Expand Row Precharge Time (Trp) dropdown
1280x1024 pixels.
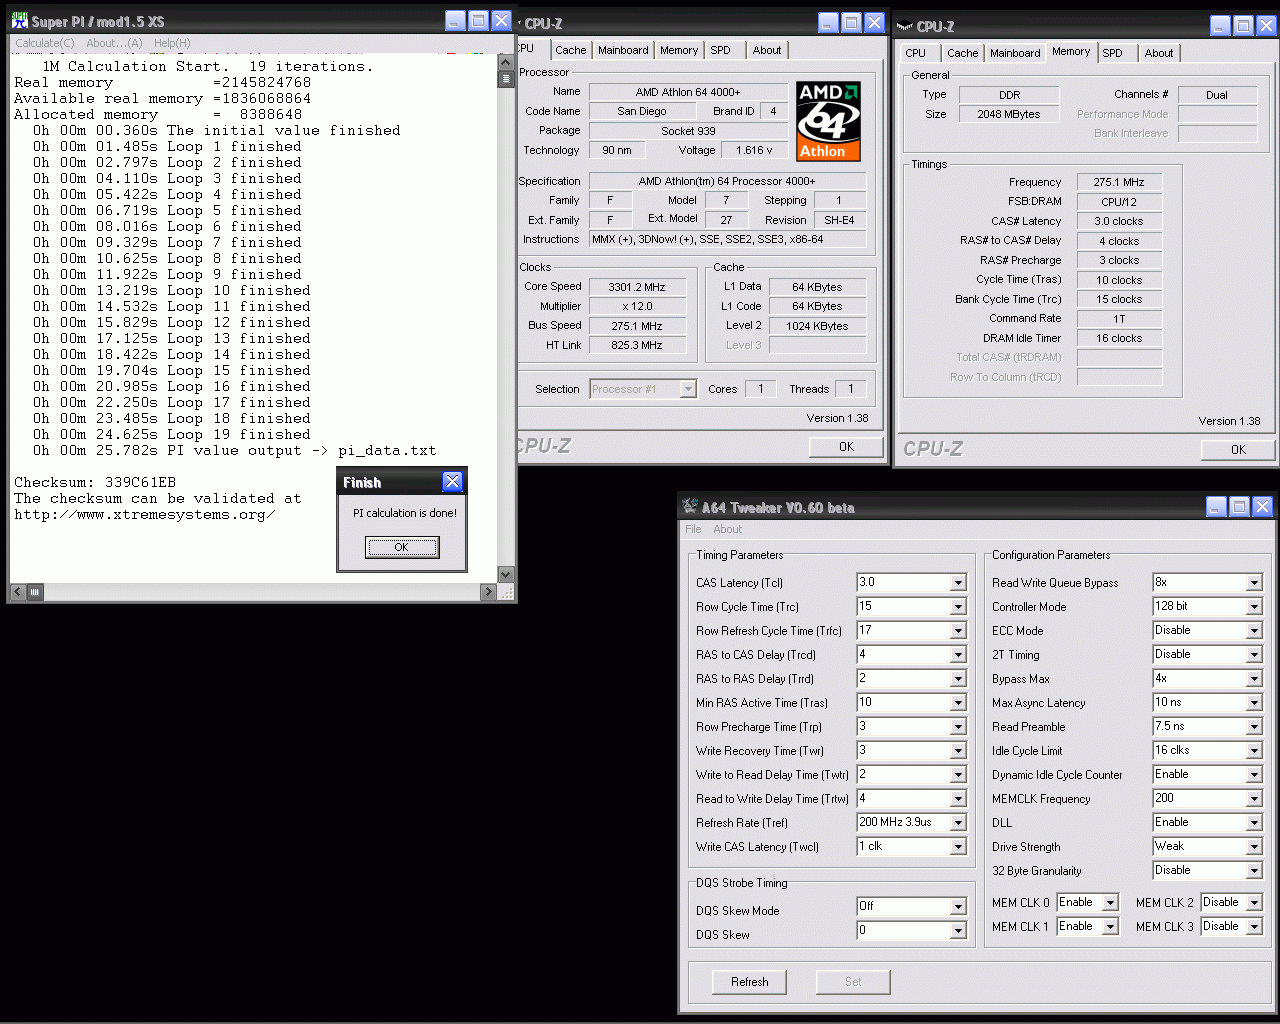pos(957,727)
